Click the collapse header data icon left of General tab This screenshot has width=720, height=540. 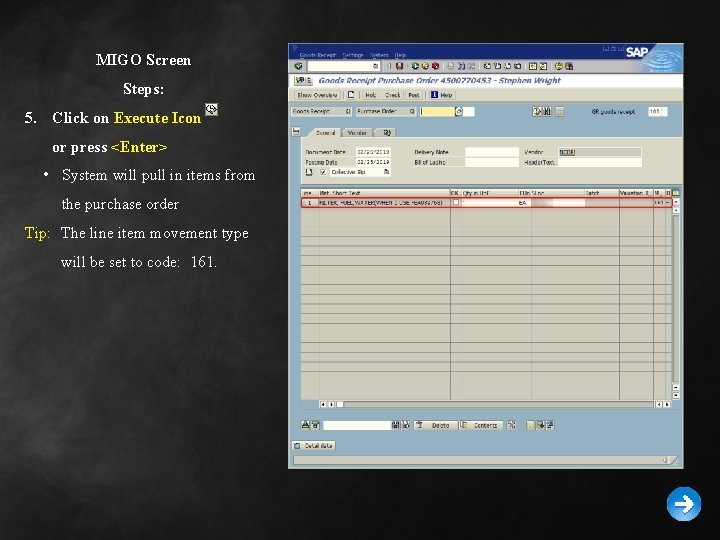coord(296,132)
